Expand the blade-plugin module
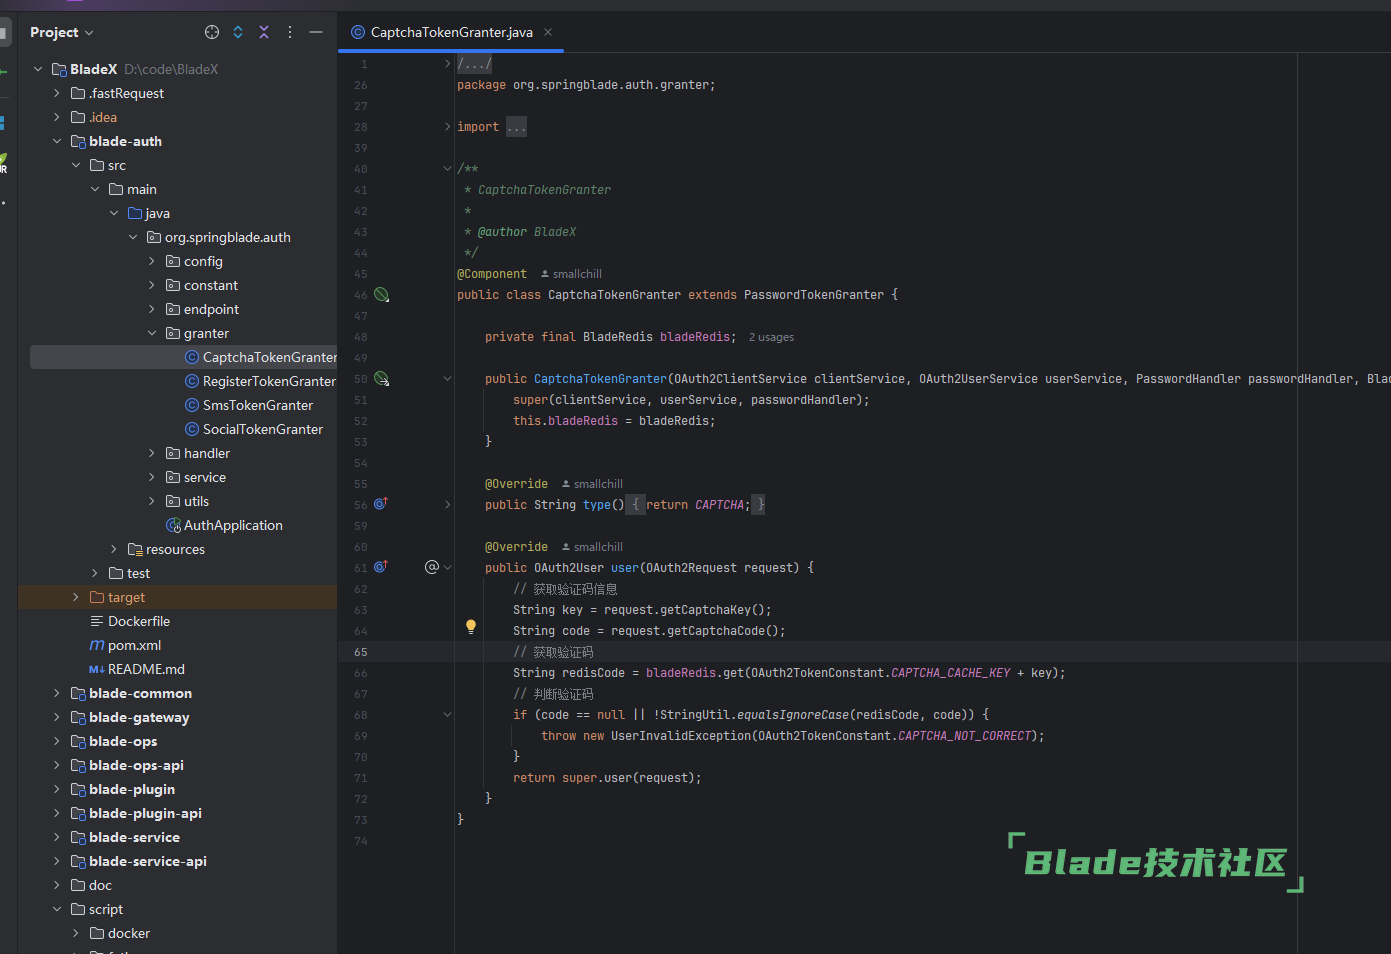The width and height of the screenshot is (1391, 954). (x=57, y=789)
